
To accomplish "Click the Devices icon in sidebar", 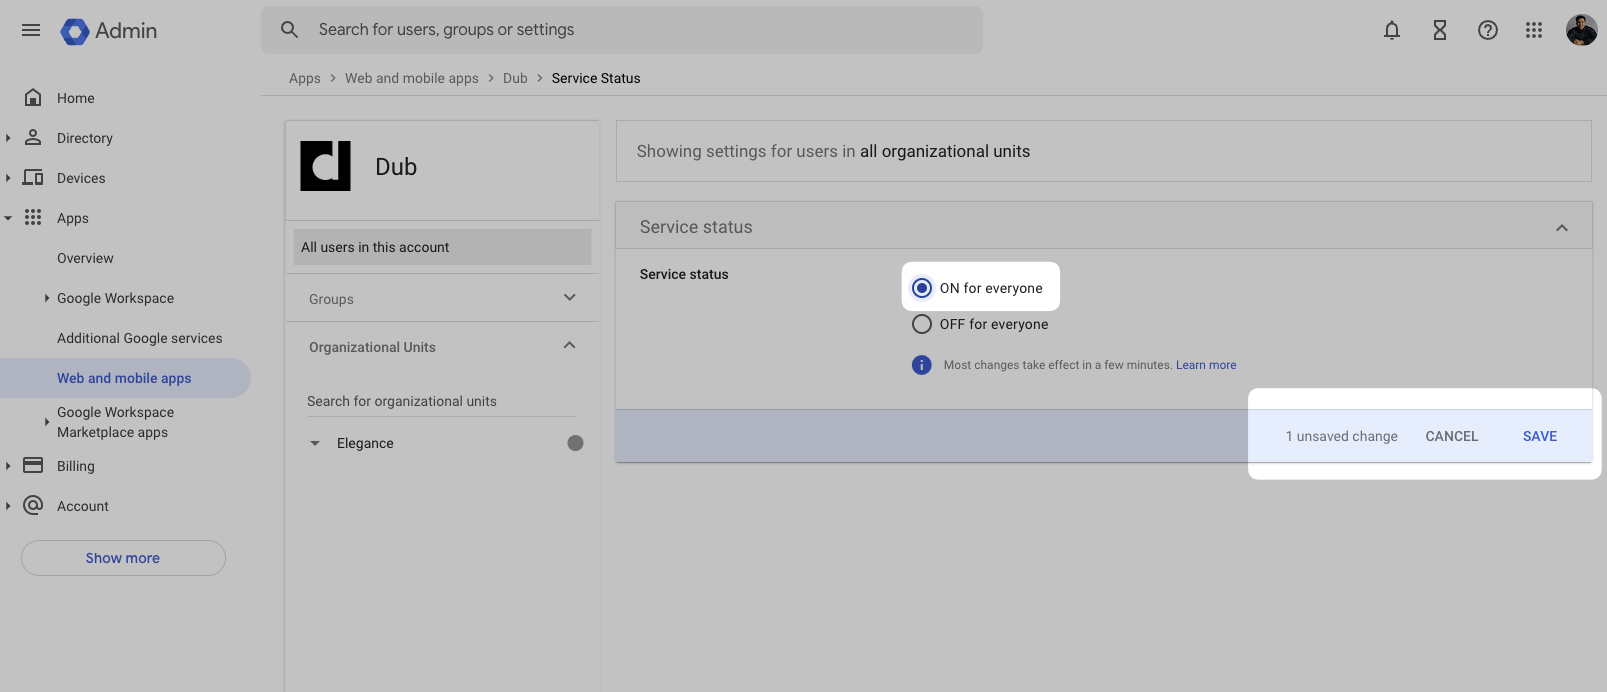I will pyautogui.click(x=33, y=177).
